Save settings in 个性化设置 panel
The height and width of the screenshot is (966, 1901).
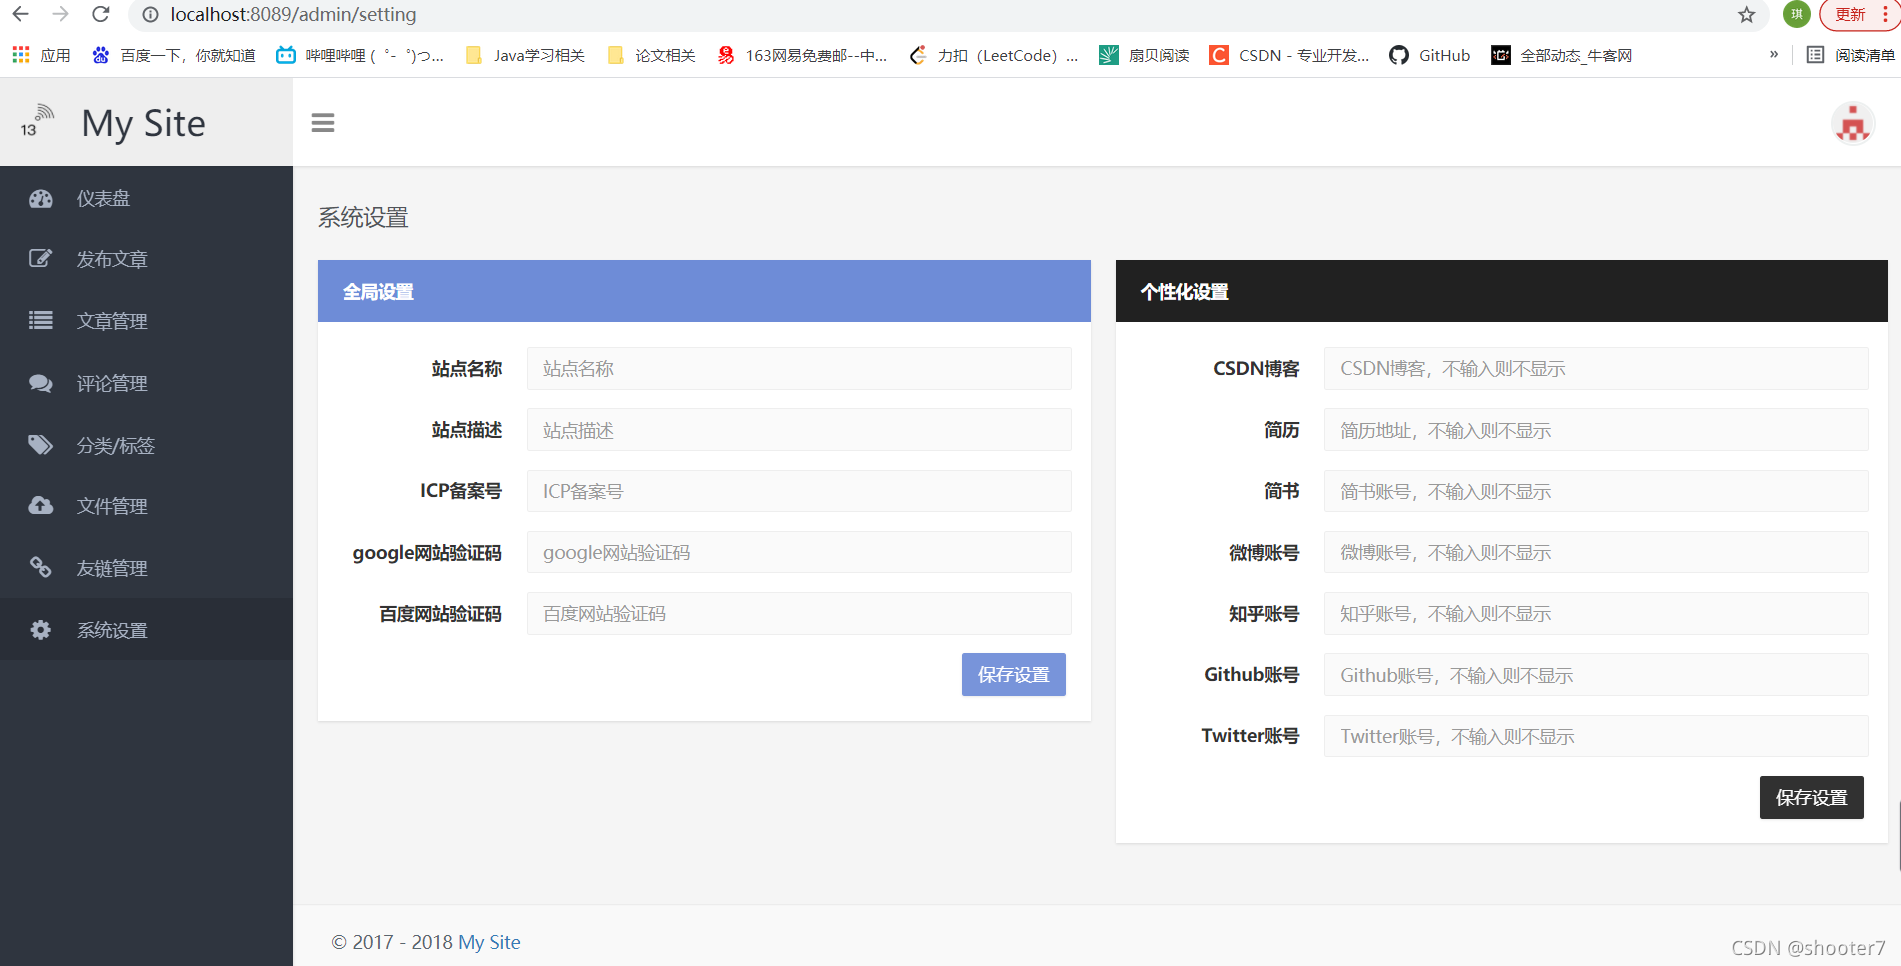1811,798
